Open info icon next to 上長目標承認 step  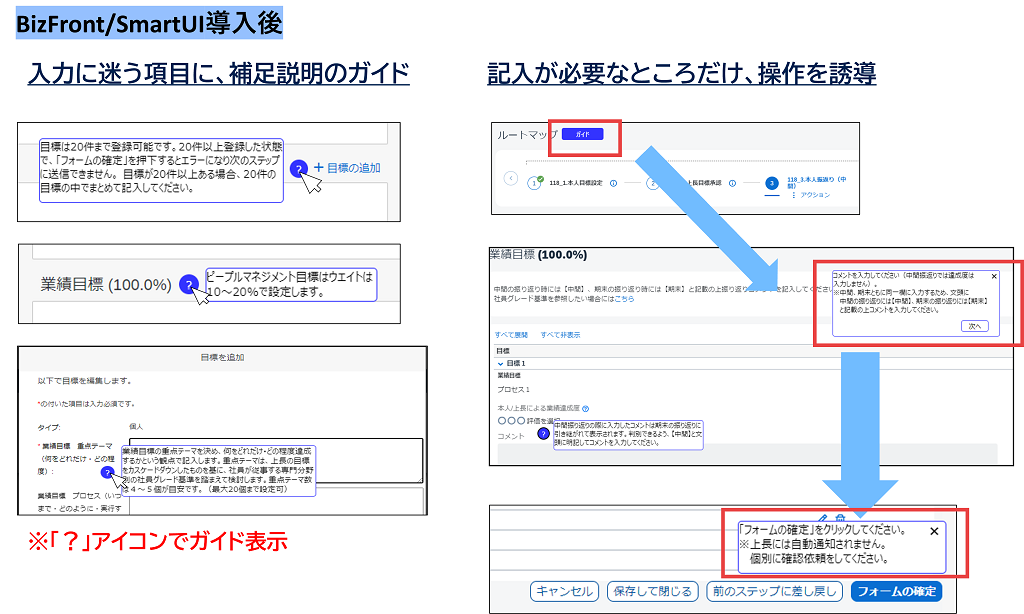[732, 184]
